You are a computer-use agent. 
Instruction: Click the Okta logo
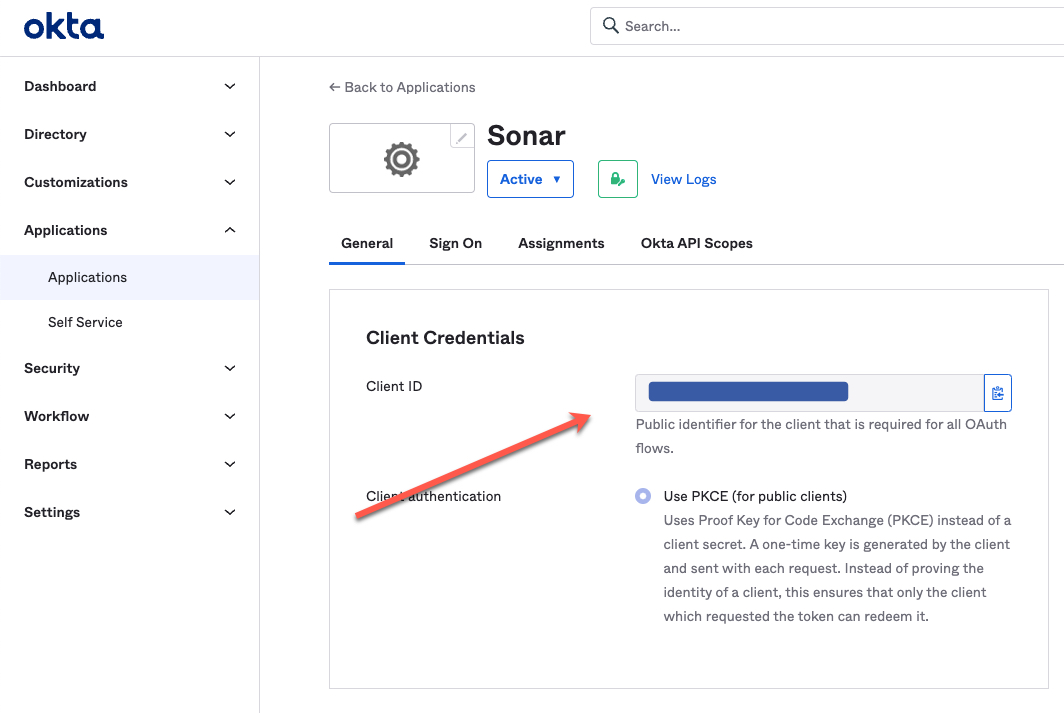point(64,27)
